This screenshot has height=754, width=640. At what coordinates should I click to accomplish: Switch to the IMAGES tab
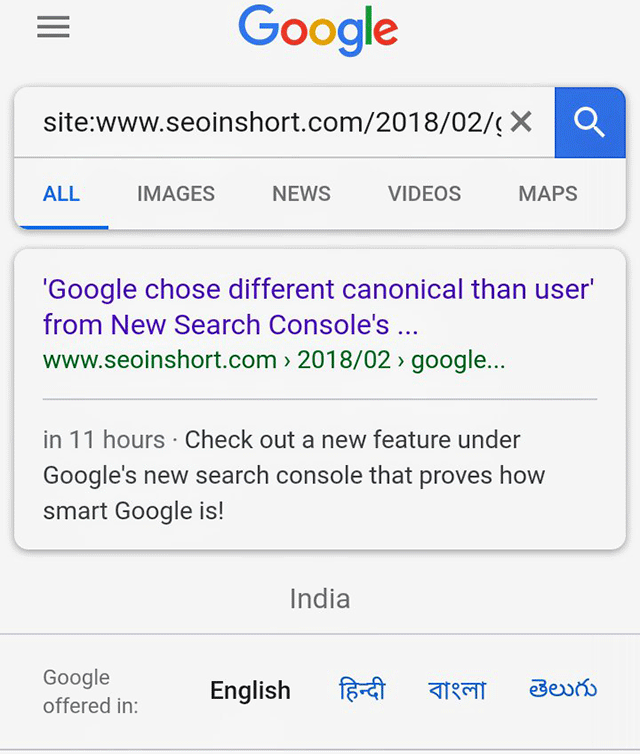tap(176, 194)
